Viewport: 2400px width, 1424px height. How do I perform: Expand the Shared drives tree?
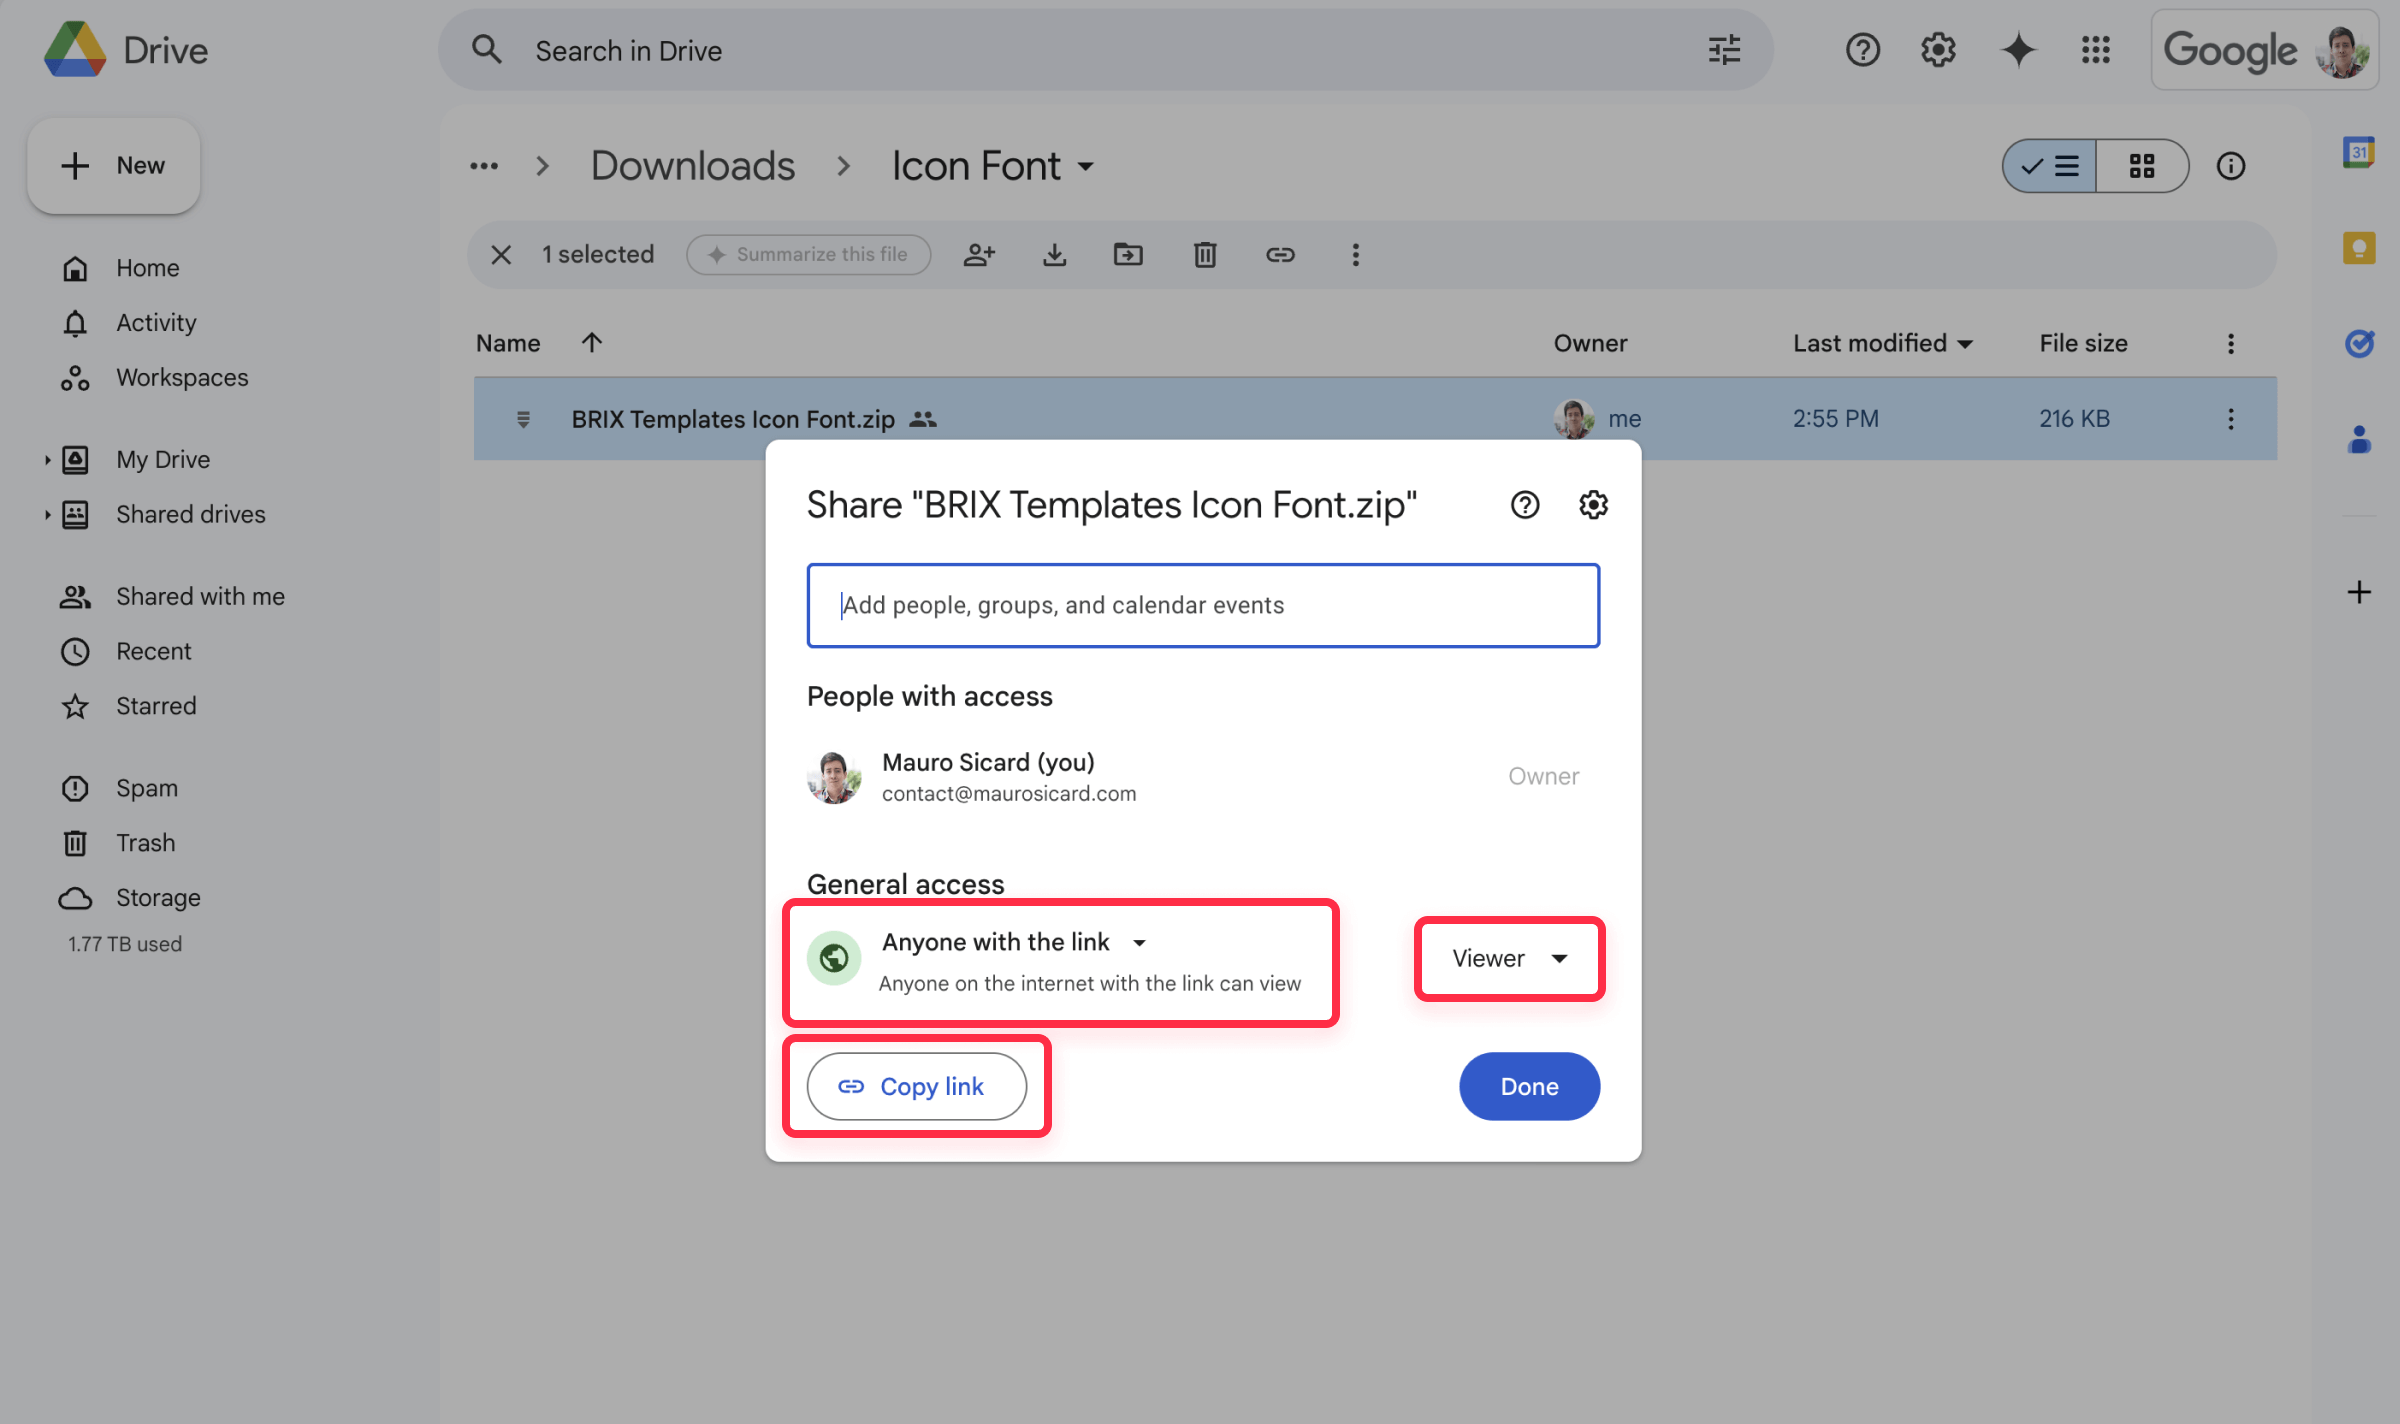pos(47,515)
